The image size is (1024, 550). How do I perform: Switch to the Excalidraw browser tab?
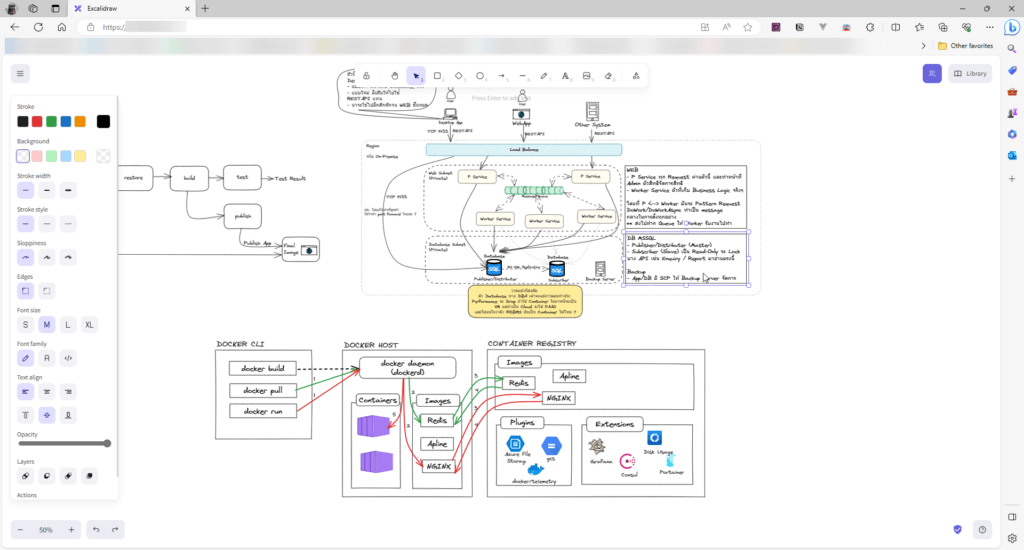point(131,8)
